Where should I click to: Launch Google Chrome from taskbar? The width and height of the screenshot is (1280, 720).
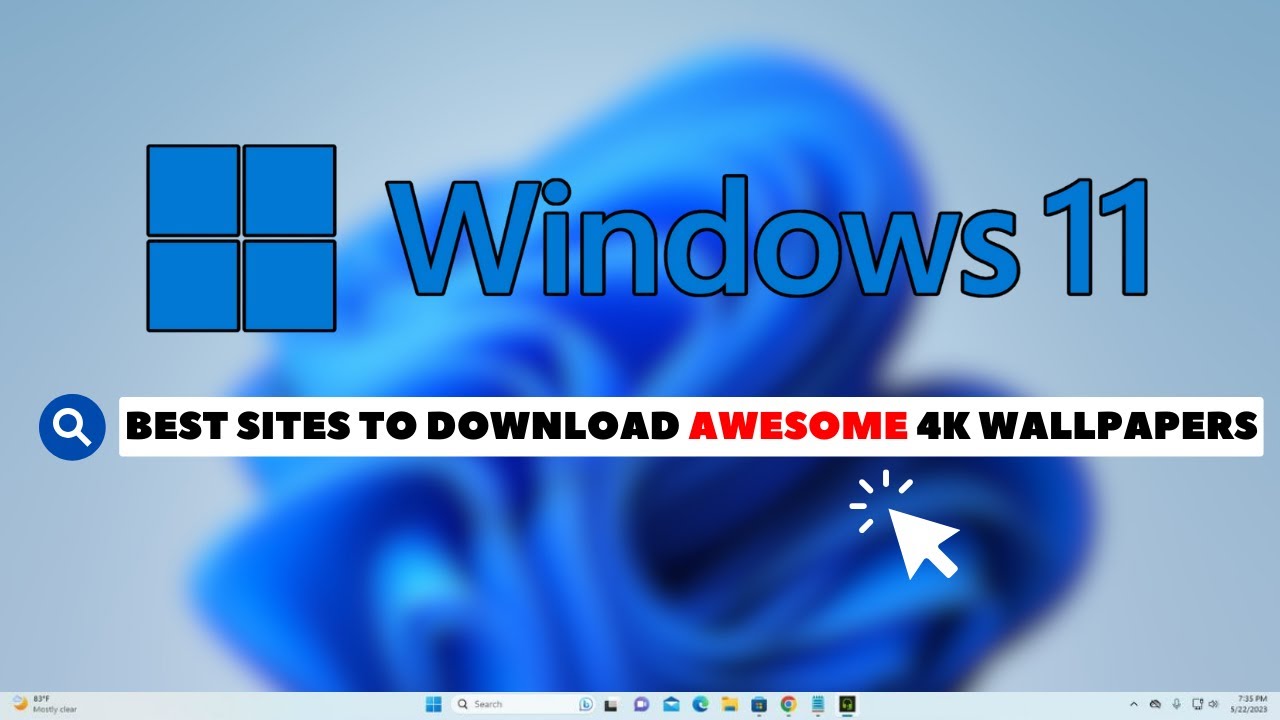788,704
